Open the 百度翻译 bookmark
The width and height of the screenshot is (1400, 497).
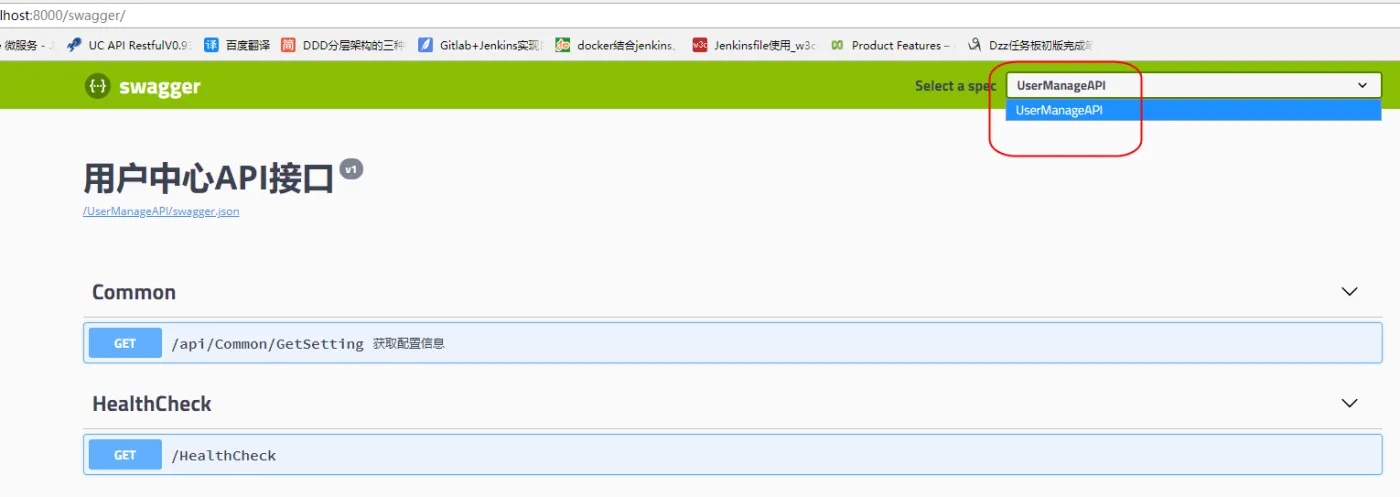tap(237, 45)
